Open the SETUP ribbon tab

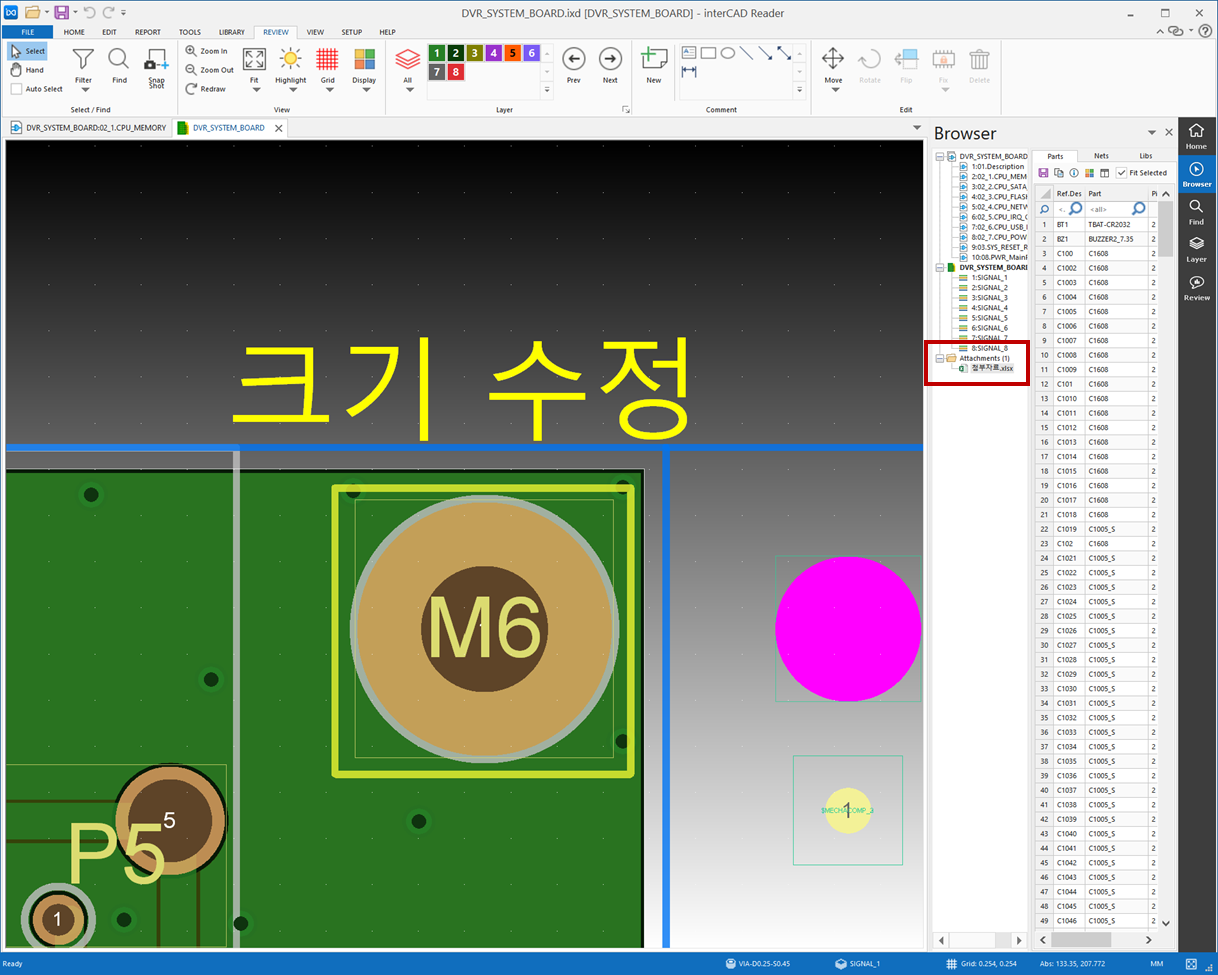pos(352,31)
